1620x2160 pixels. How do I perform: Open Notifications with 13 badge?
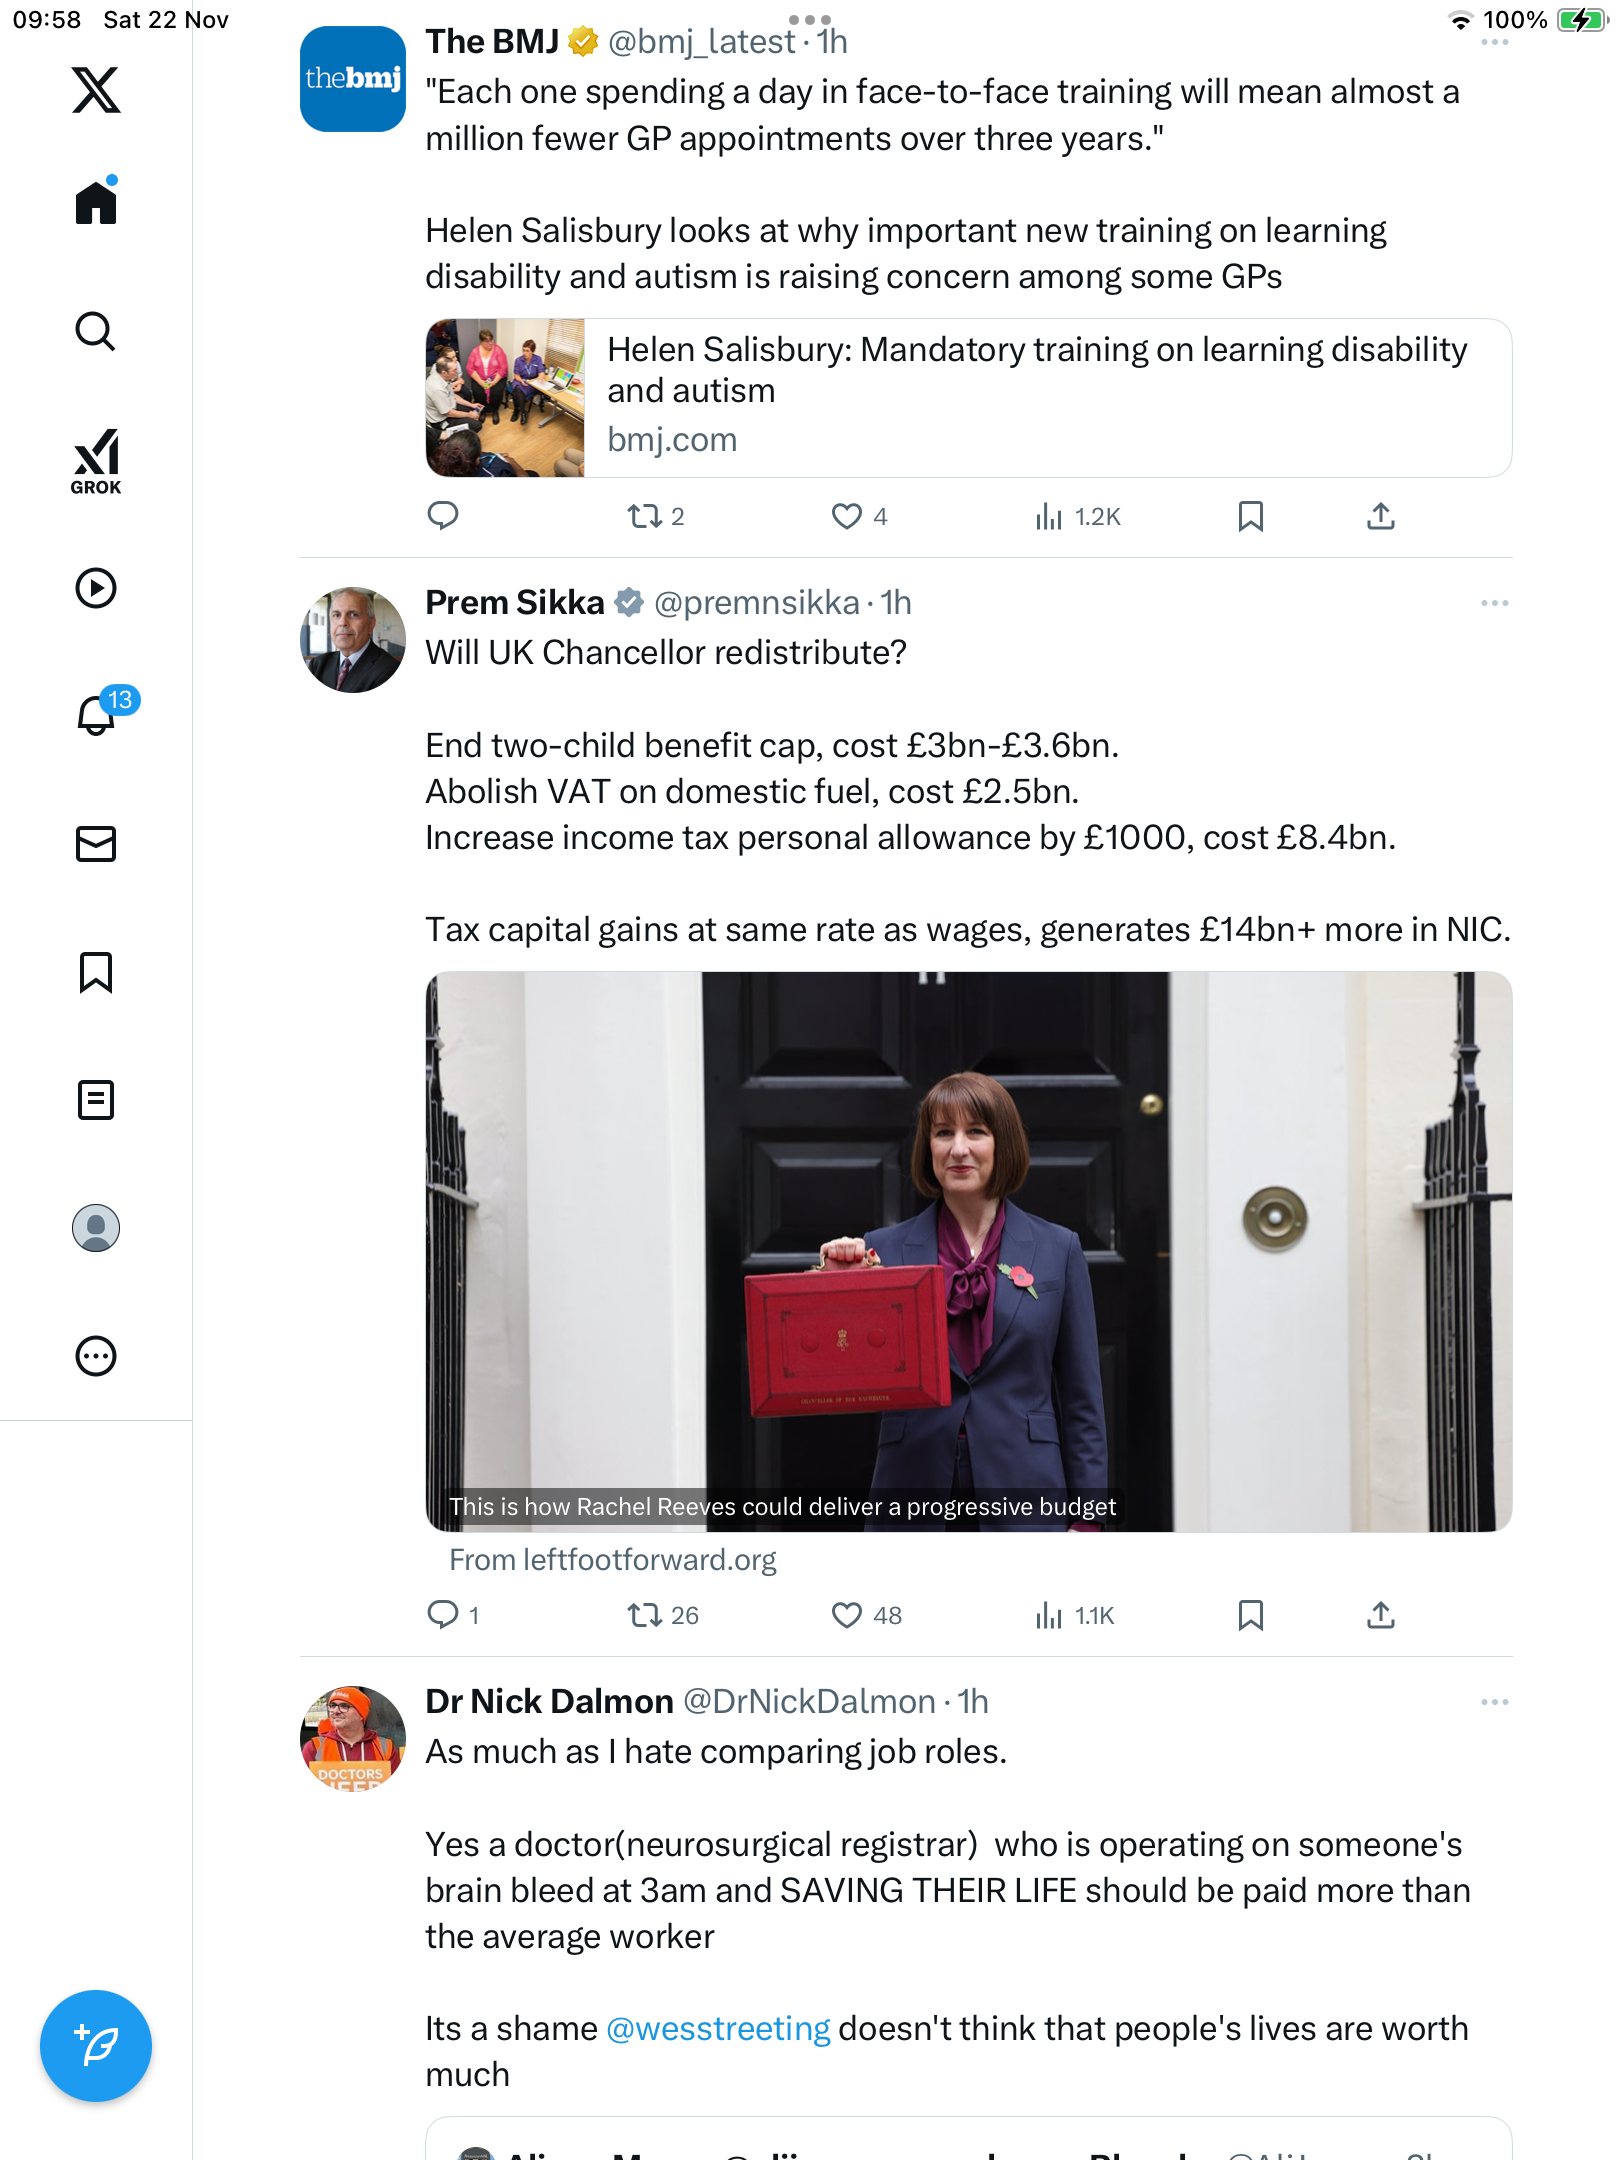point(98,714)
